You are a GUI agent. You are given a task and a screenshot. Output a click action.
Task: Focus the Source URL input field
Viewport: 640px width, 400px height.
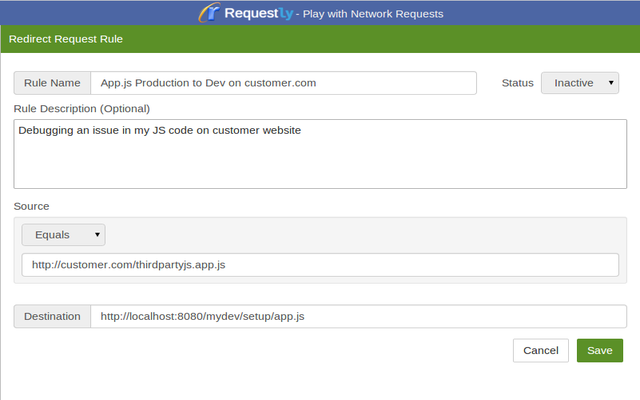(320, 264)
